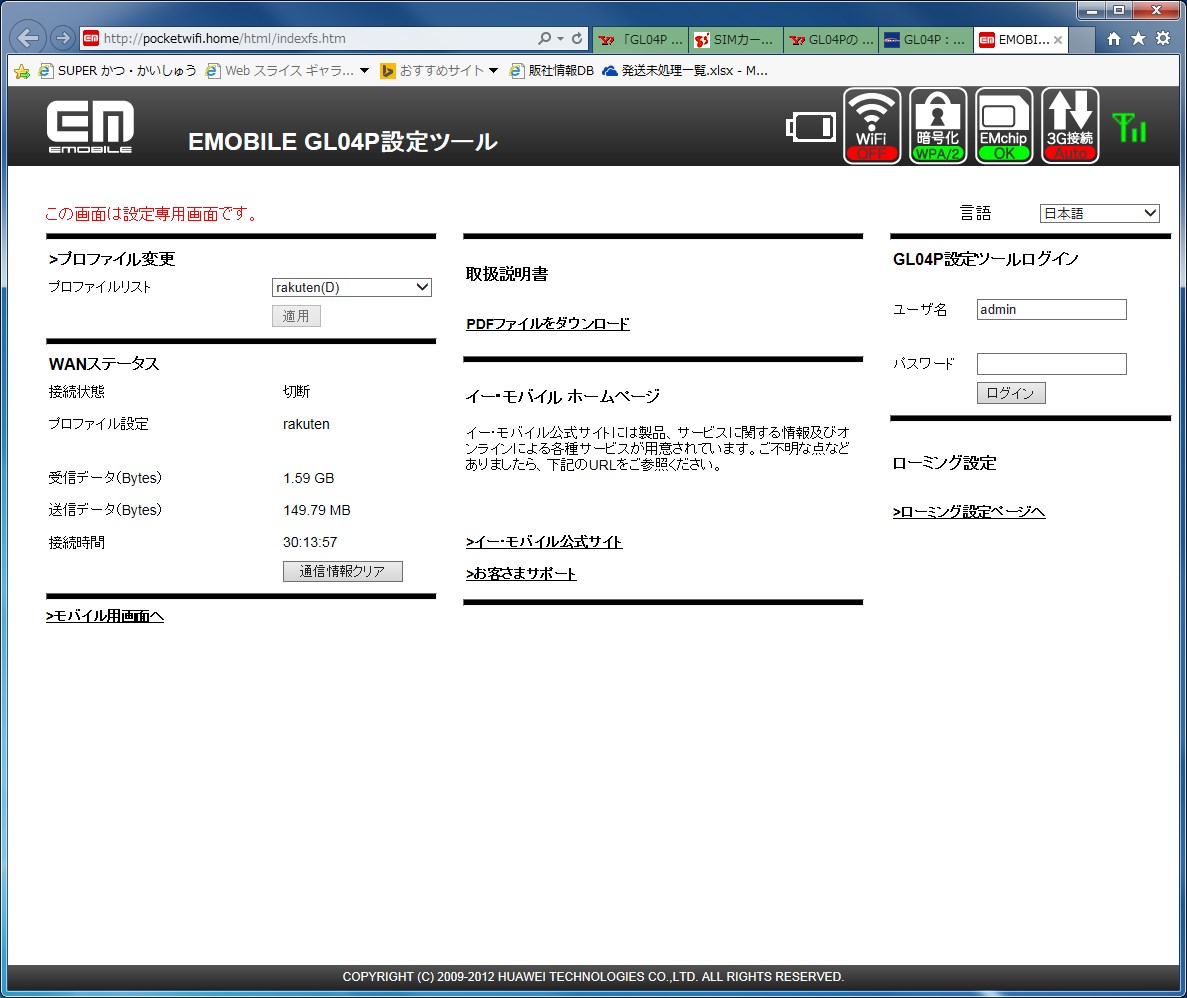The width and height of the screenshot is (1187, 998).
Task: Click the battery level icon
Action: (x=810, y=127)
